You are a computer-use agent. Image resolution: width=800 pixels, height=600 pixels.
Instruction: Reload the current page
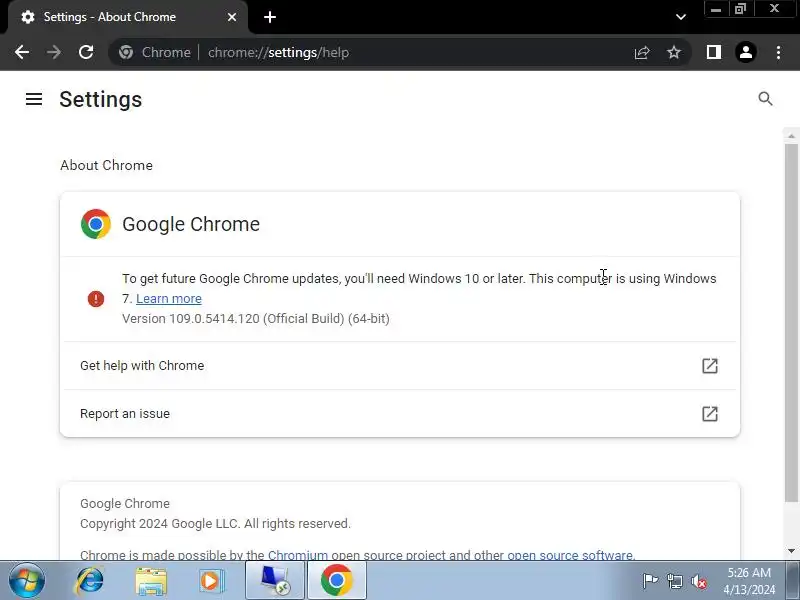tap(86, 52)
